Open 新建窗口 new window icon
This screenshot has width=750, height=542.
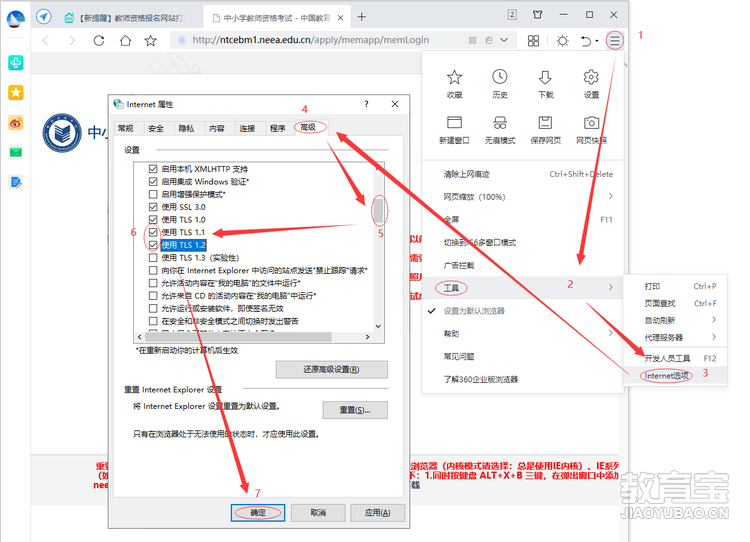(454, 122)
